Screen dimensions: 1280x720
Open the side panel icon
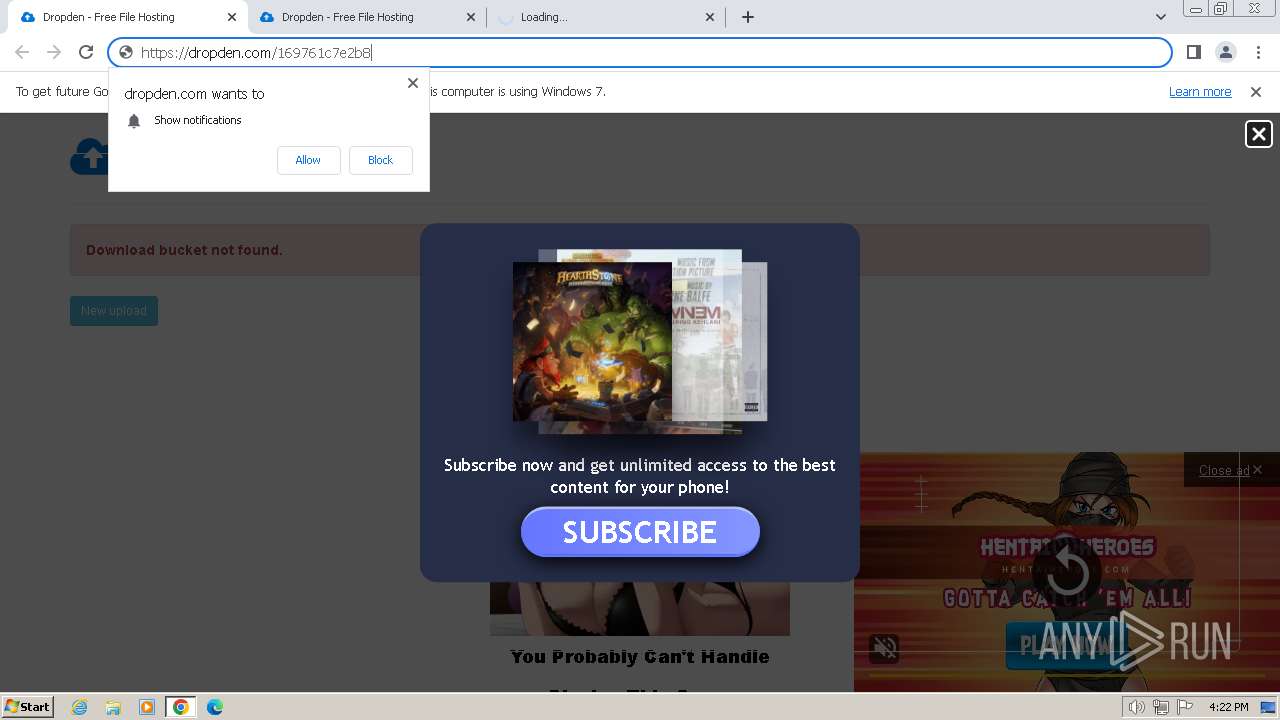click(1193, 52)
